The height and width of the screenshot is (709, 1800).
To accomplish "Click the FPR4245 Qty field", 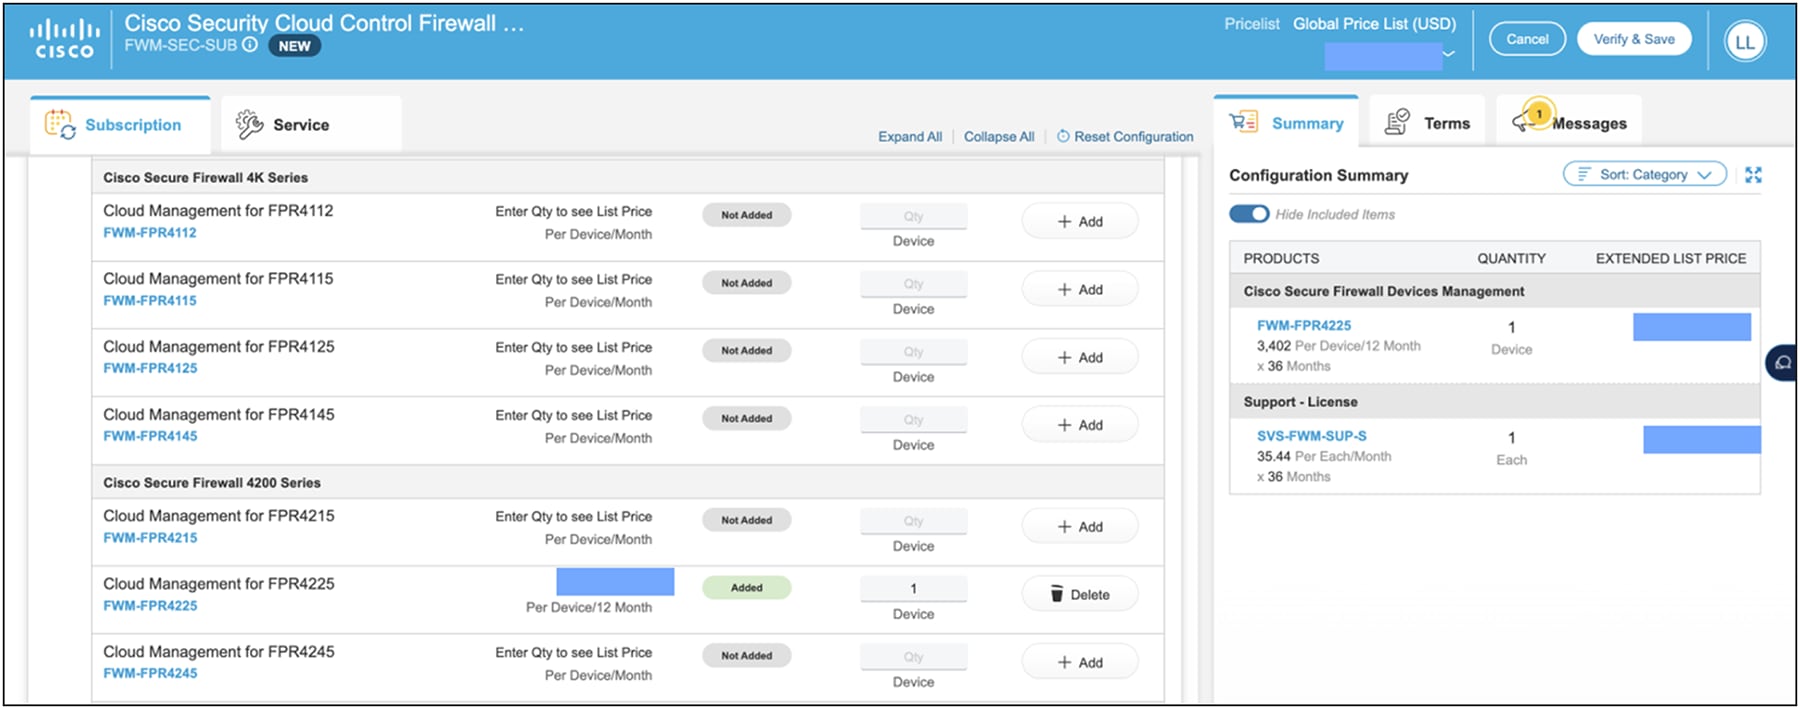I will coord(913,657).
